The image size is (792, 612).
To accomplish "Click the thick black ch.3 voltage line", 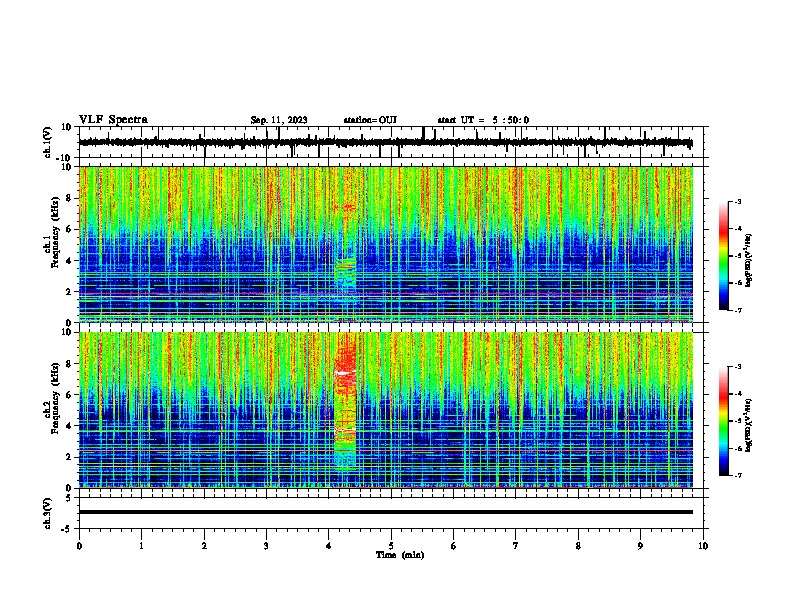I will tap(386, 512).
